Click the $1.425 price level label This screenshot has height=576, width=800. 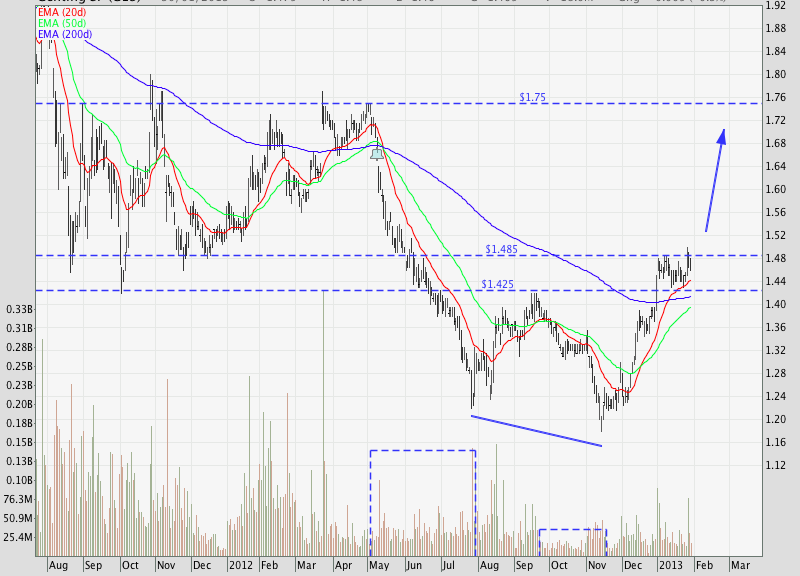pyautogui.click(x=497, y=284)
